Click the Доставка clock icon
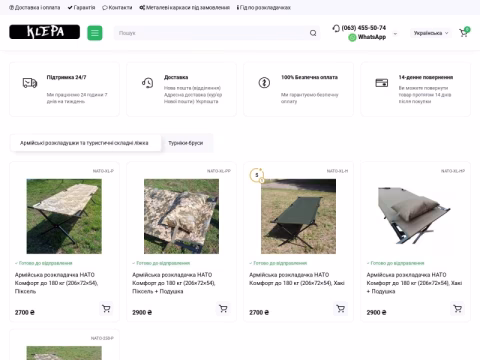The width and height of the screenshot is (480, 360). pos(147,83)
